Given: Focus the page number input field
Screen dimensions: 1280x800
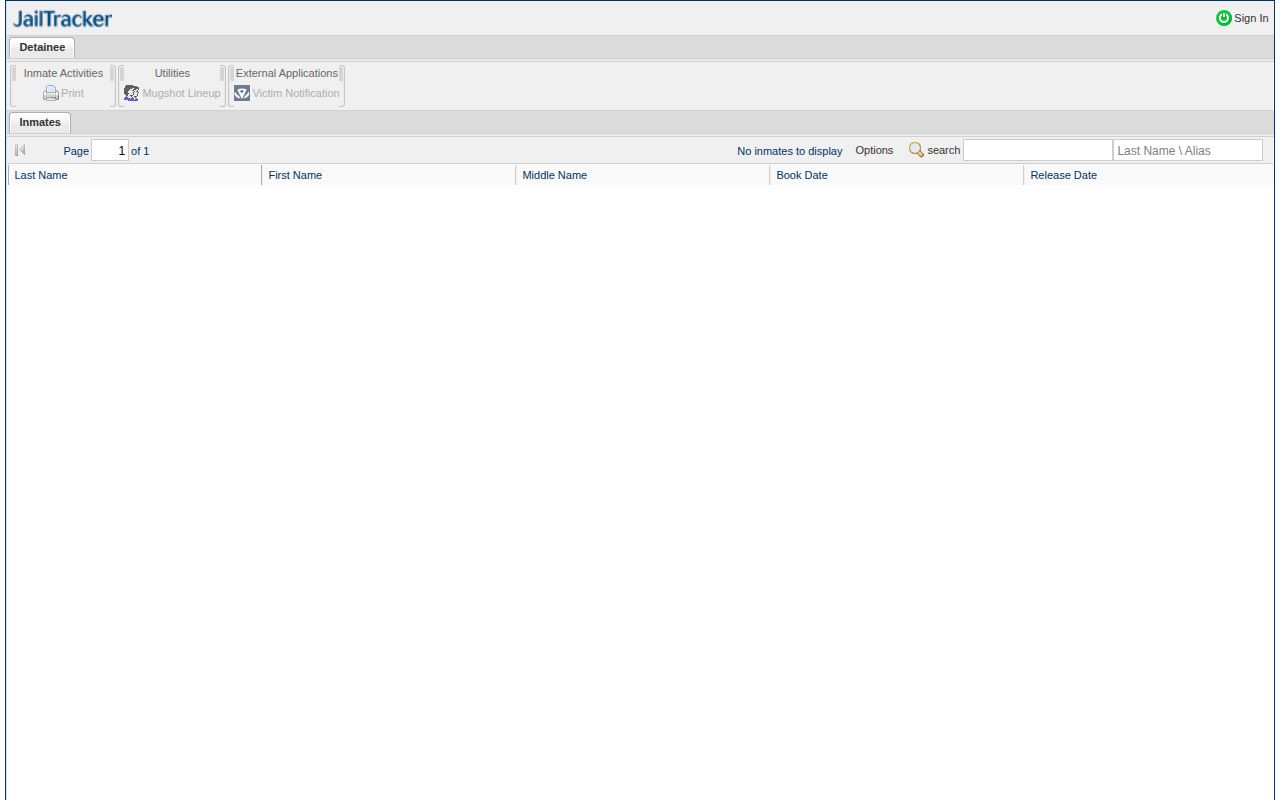Looking at the screenshot, I should [x=110, y=150].
